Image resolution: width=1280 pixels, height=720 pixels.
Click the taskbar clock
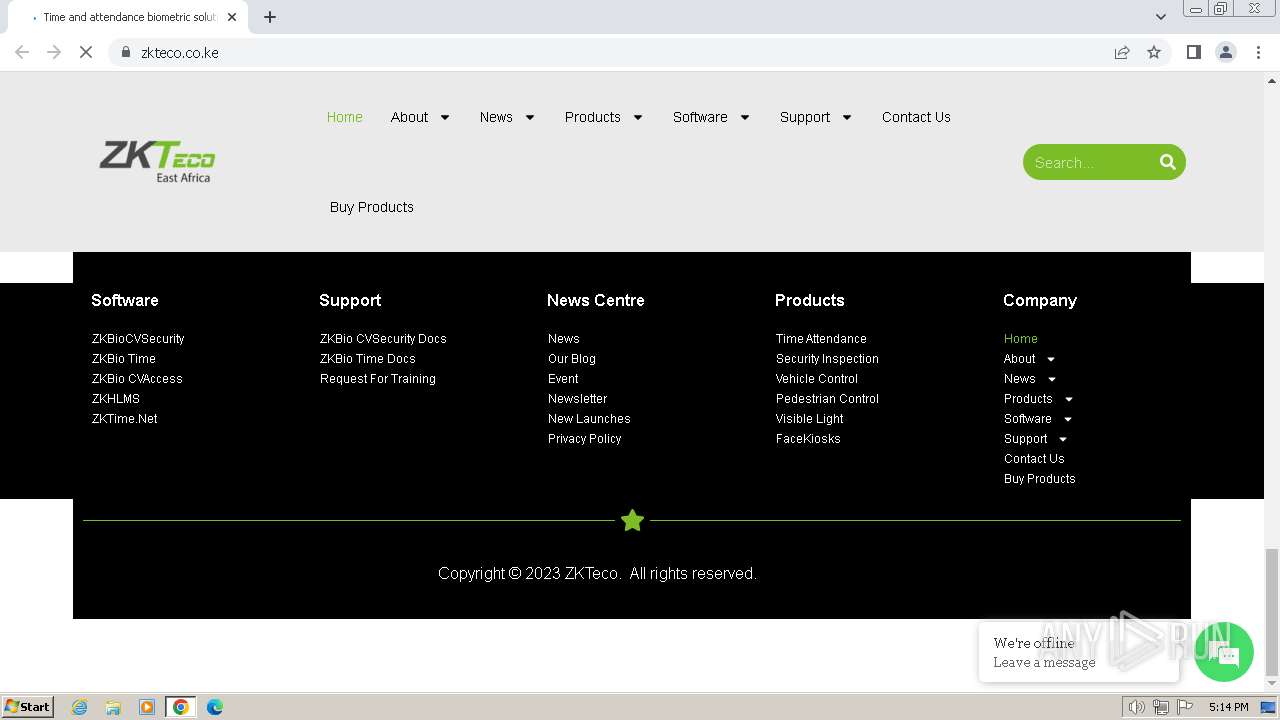(1228, 707)
